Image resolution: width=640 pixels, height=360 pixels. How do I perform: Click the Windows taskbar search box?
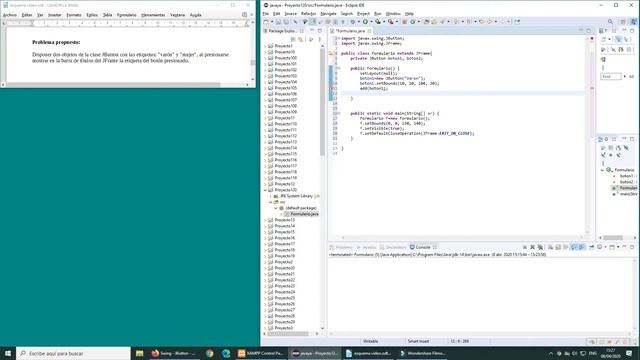tap(73, 353)
